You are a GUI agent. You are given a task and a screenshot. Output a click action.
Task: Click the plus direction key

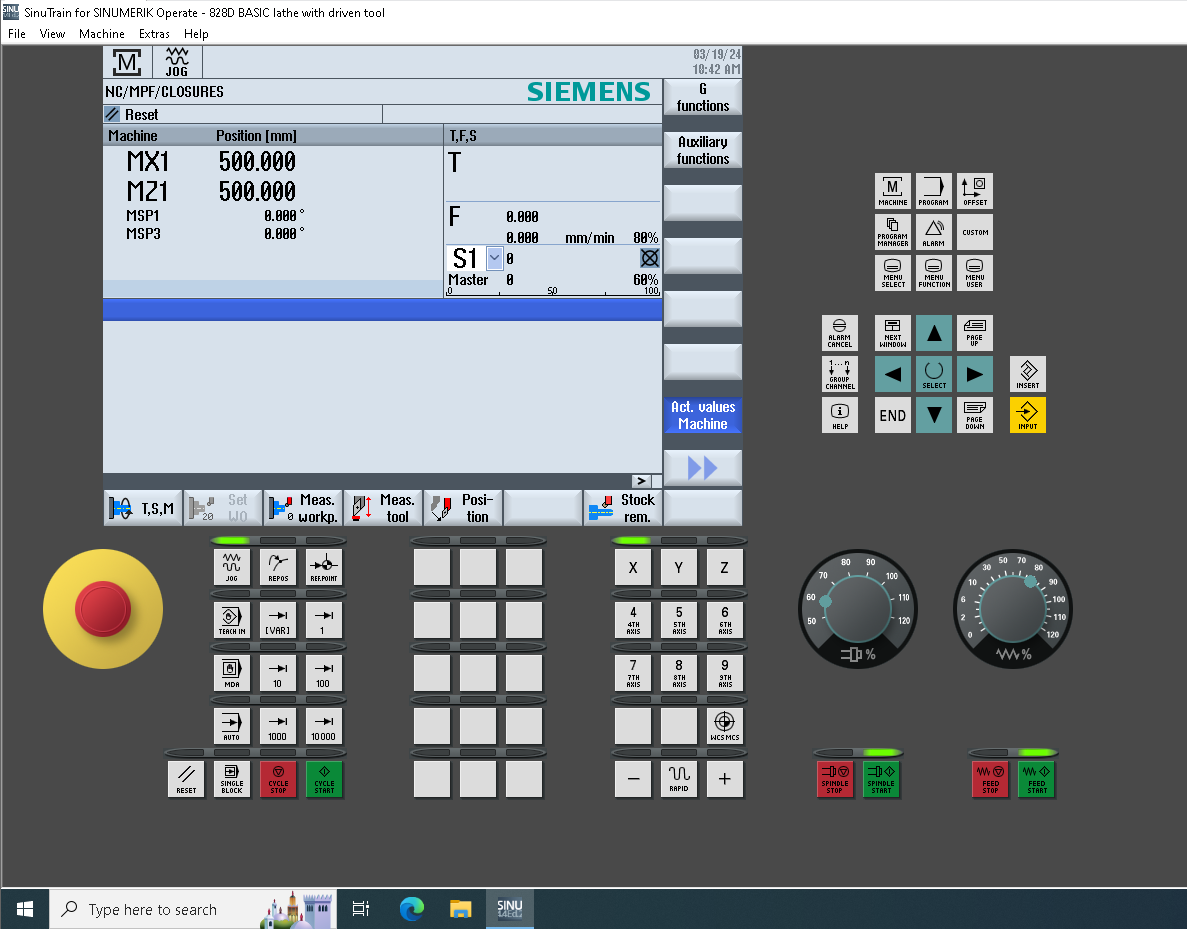coord(725,778)
